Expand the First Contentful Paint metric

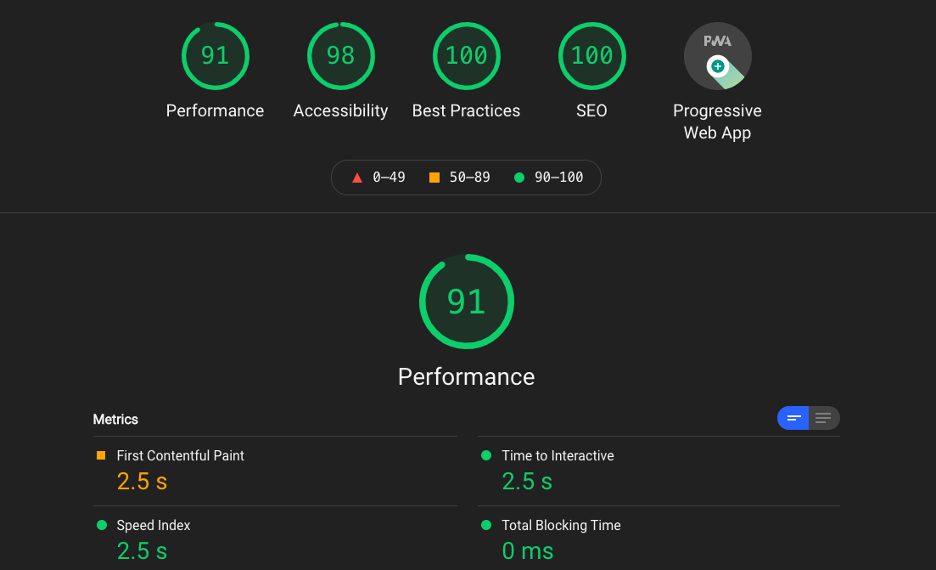[275, 471]
